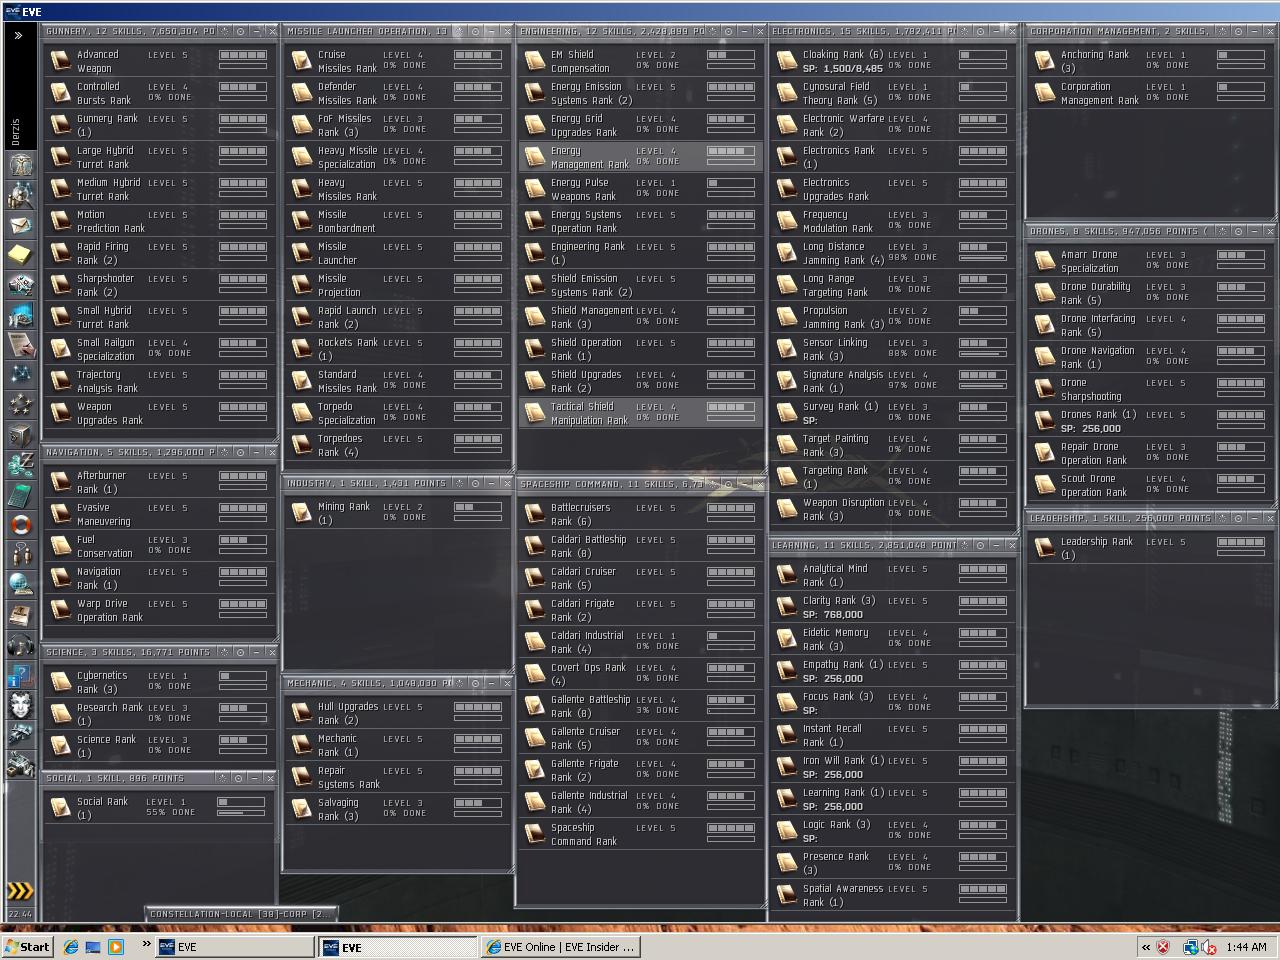Open the Wallet icon in the sidebar
1280x960 pixels.
click(21, 464)
